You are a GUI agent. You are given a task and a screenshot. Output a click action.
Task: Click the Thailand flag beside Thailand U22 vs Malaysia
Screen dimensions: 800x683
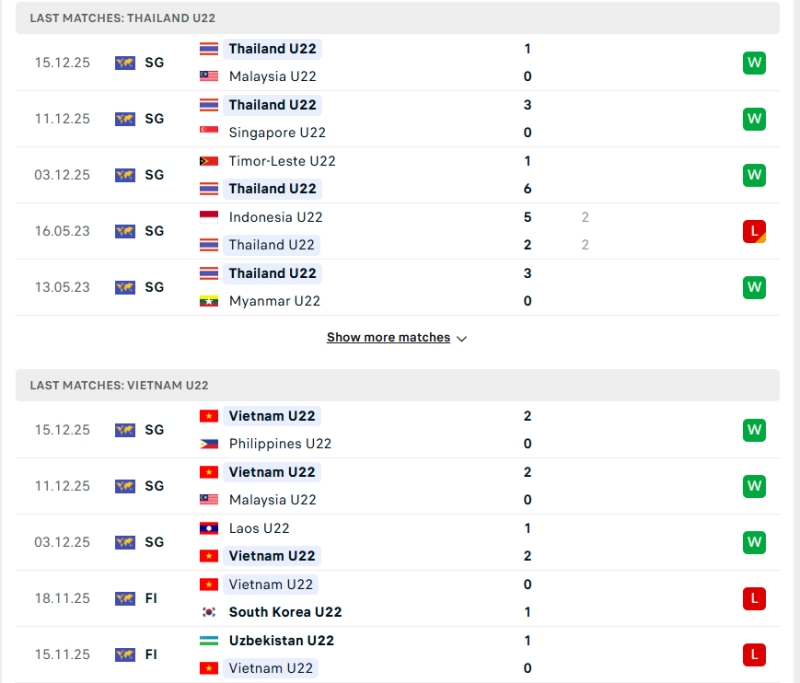(208, 49)
